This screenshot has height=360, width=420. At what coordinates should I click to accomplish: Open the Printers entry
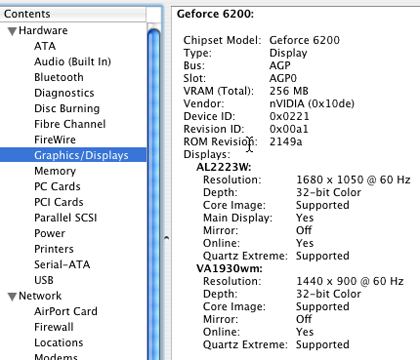point(54,249)
